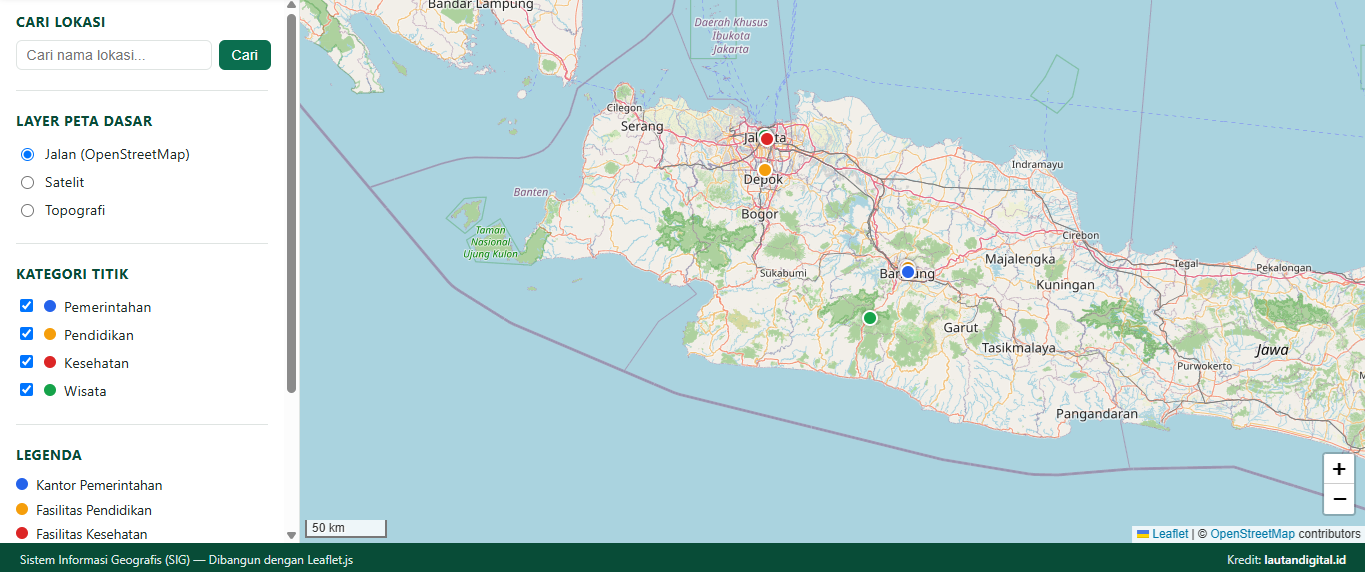Click the blue government marker at Bandung
This screenshot has height=572, width=1365.
click(908, 272)
